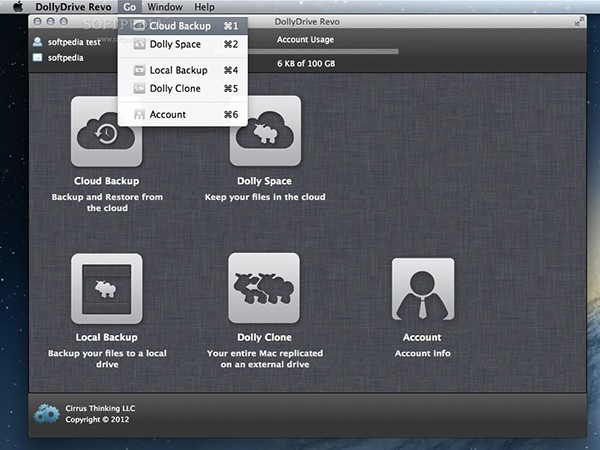Click the 'softpedia test' username text
600x450 pixels.
pyautogui.click(x=74, y=42)
